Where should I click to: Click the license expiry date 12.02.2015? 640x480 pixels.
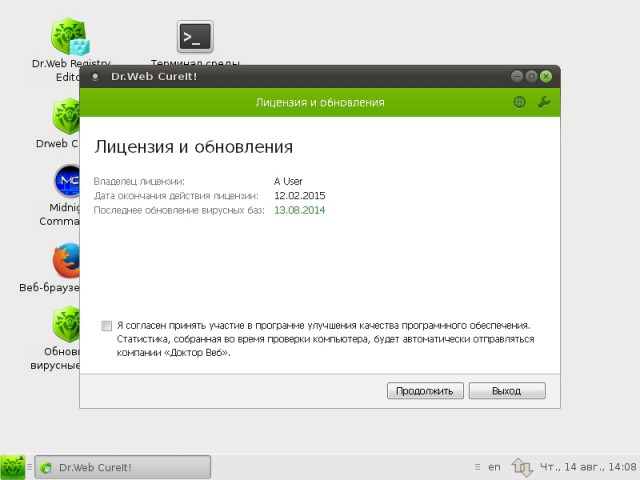[300, 196]
